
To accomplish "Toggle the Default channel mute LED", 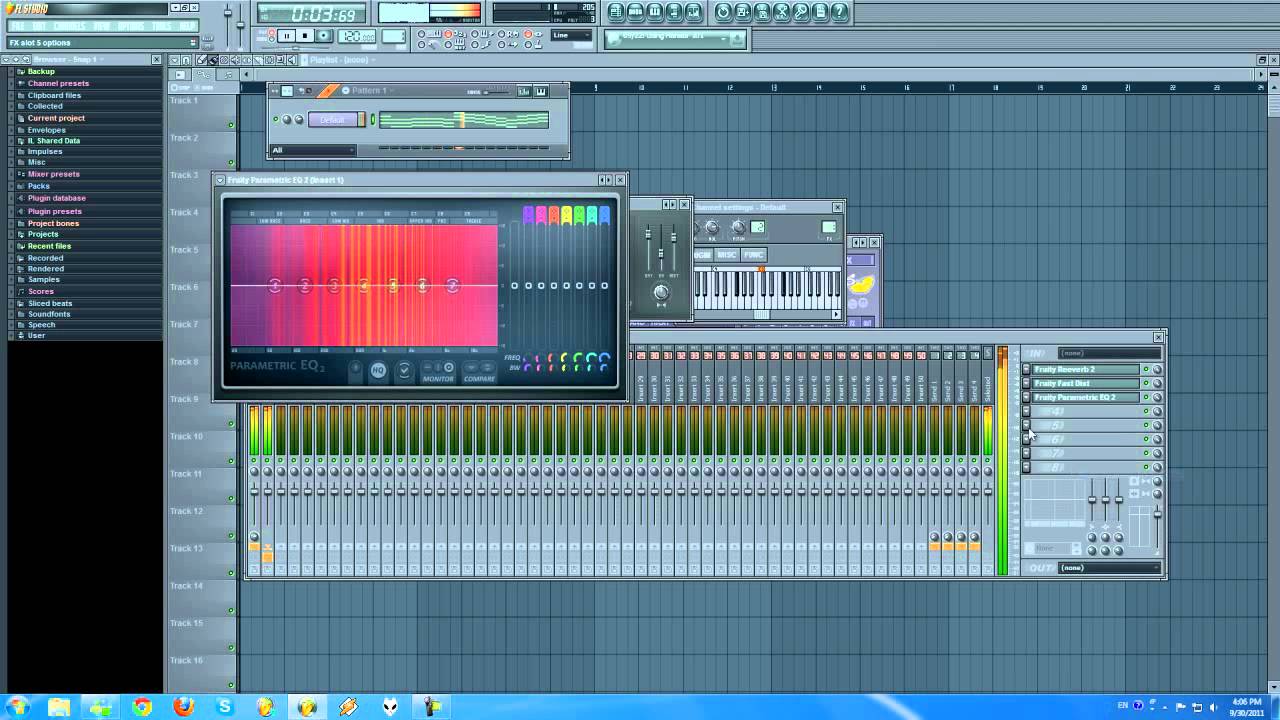I will (276, 120).
